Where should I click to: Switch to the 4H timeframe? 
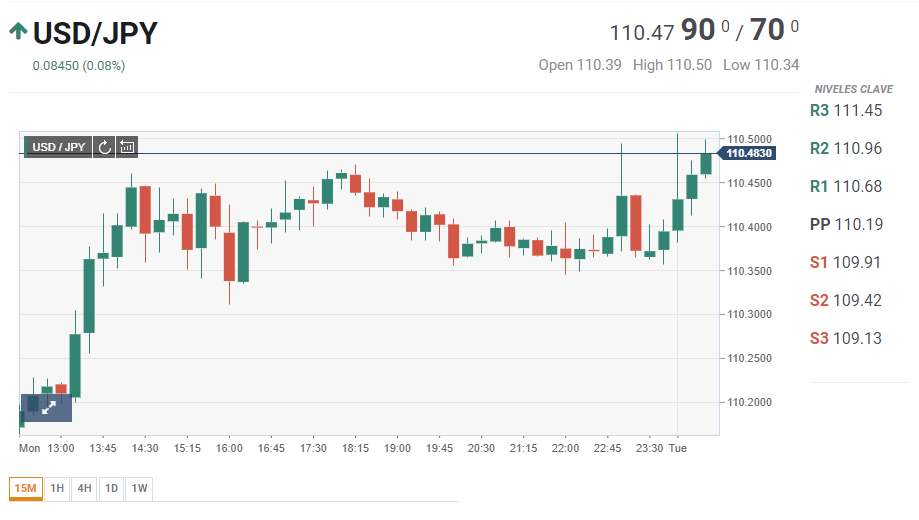pos(84,488)
